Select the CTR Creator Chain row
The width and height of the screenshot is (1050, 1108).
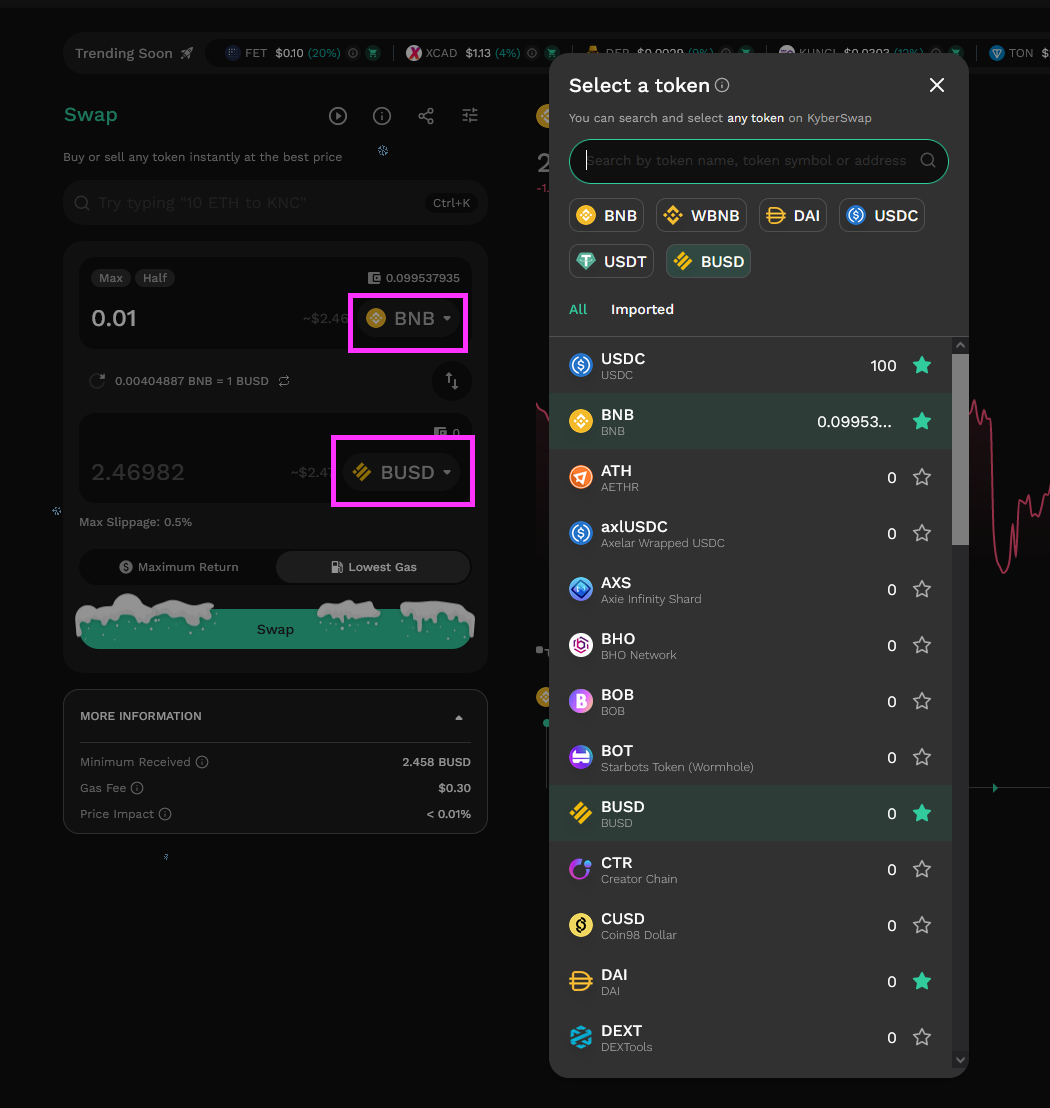750,869
